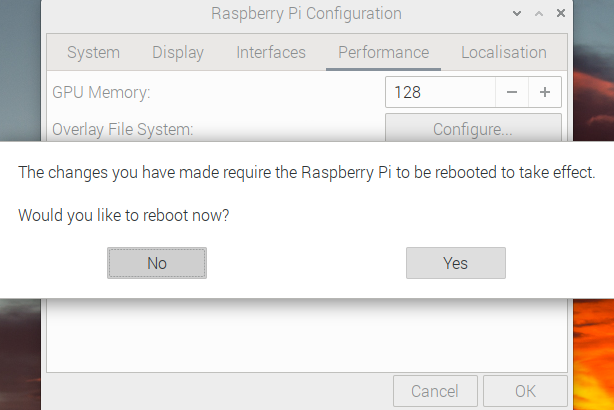Click Yes to reboot now
Screen dimensions: 614x410
click(x=455, y=263)
